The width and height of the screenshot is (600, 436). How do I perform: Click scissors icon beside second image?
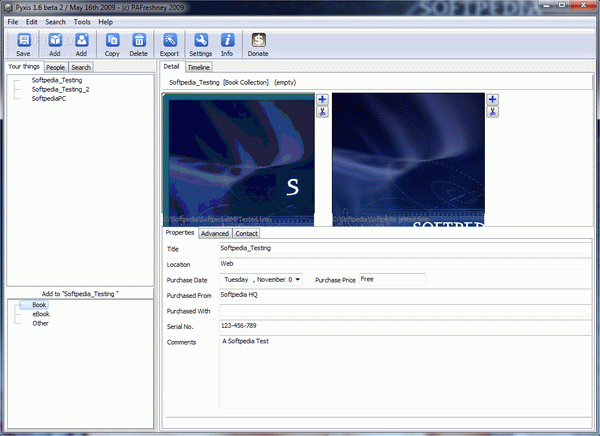click(492, 112)
